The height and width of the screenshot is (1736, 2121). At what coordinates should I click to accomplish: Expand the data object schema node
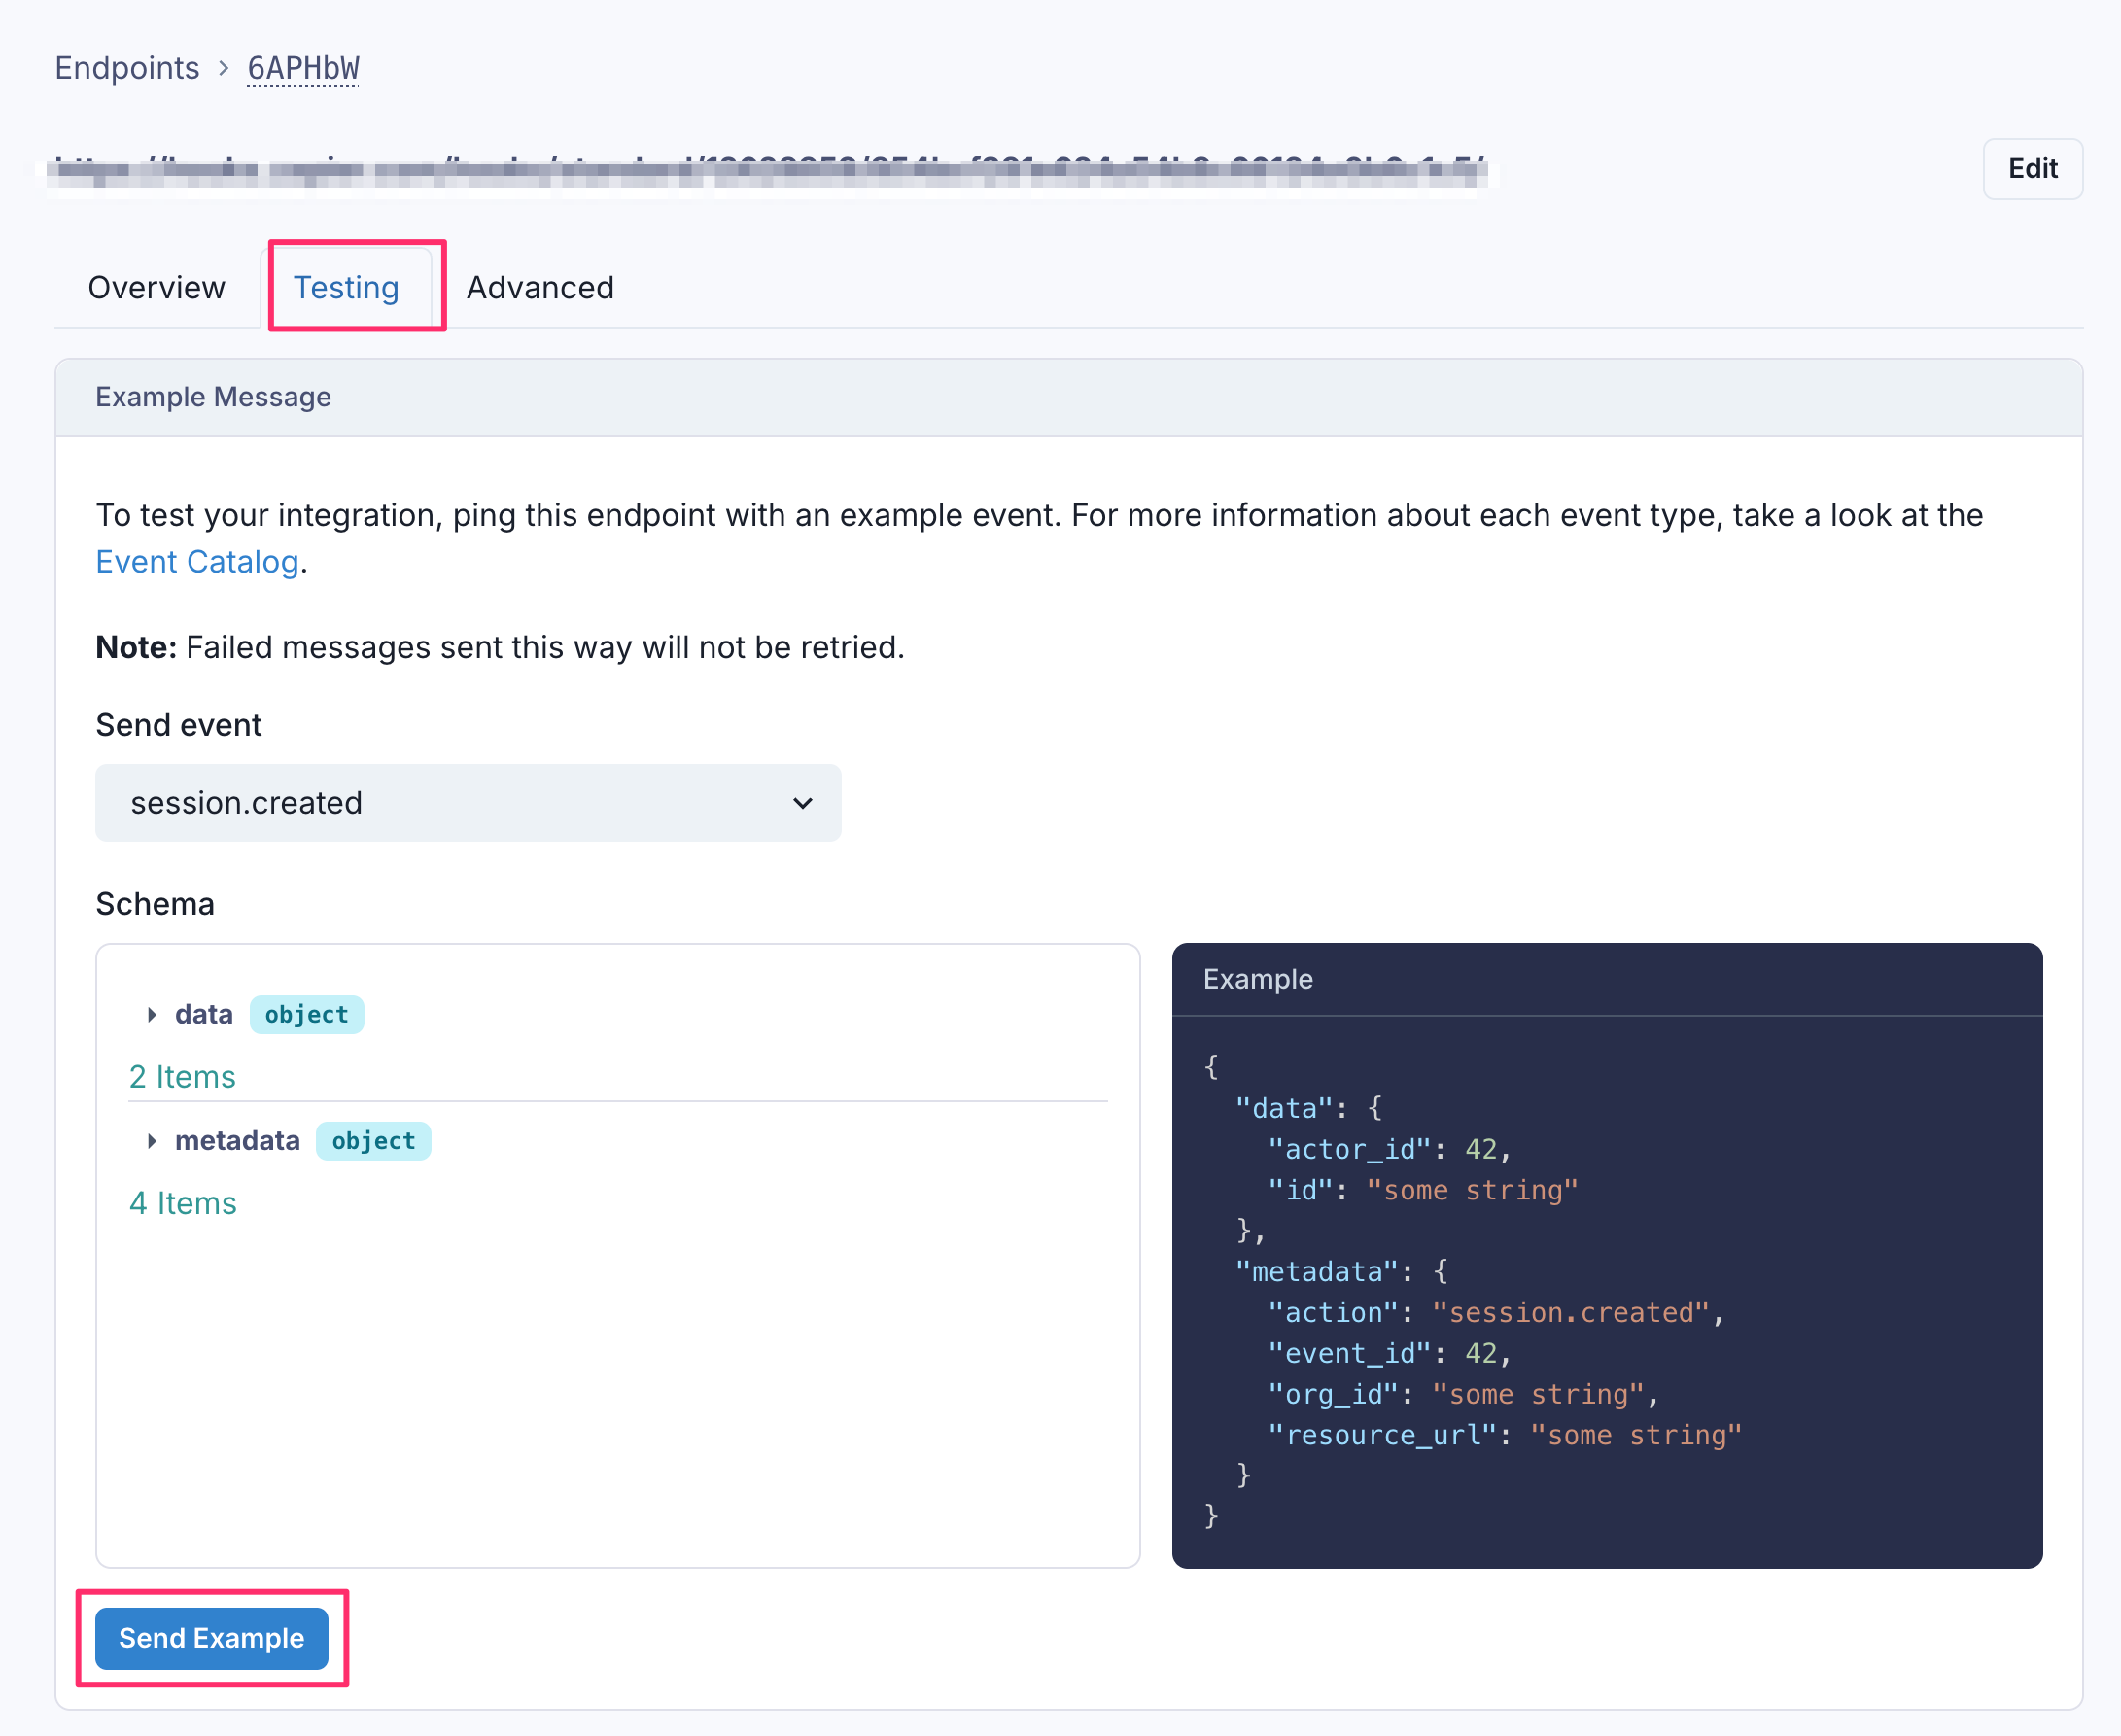tap(152, 1014)
